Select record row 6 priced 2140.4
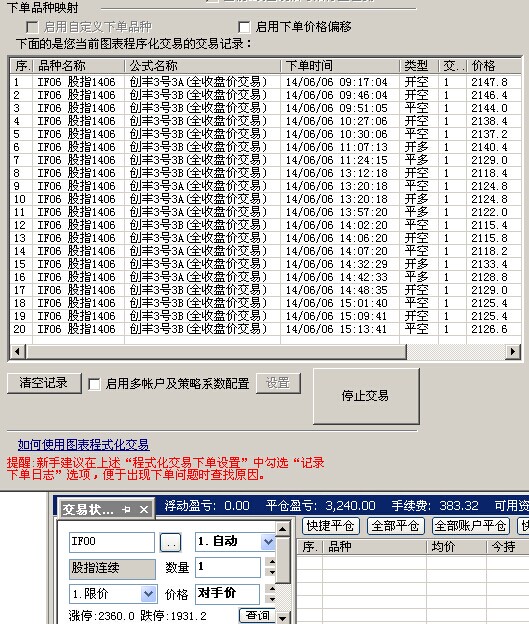 coord(265,147)
